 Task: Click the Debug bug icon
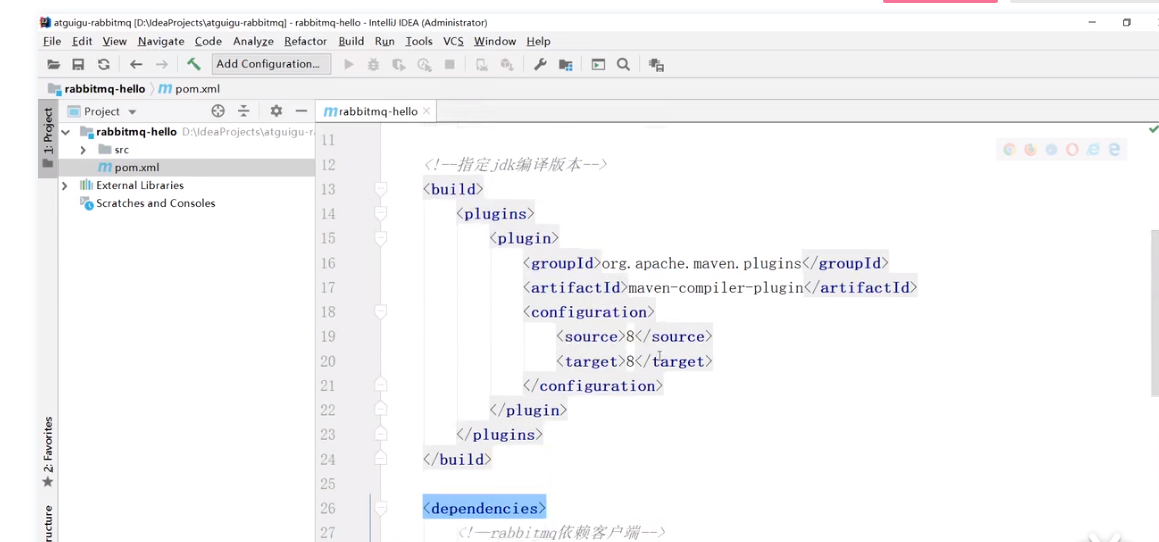click(x=374, y=64)
